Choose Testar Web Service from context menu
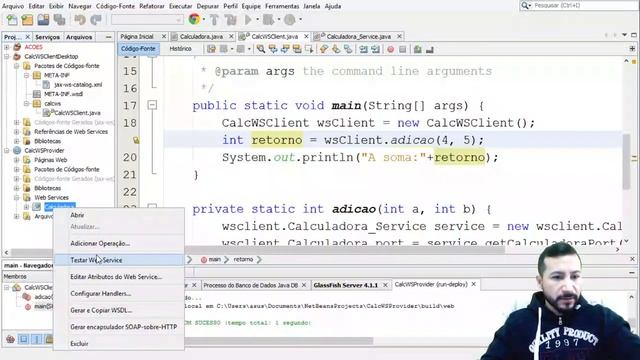640x360 pixels. (119, 260)
